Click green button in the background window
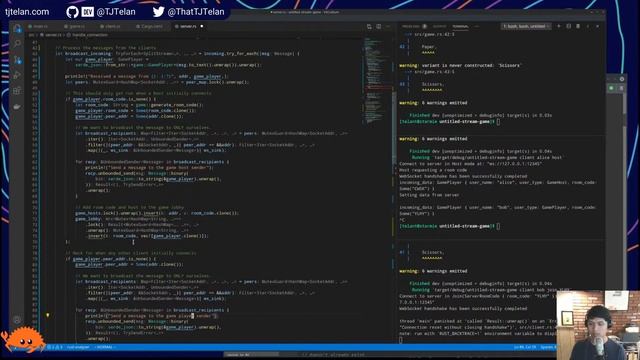The width and height of the screenshot is (640, 360). [611, 88]
